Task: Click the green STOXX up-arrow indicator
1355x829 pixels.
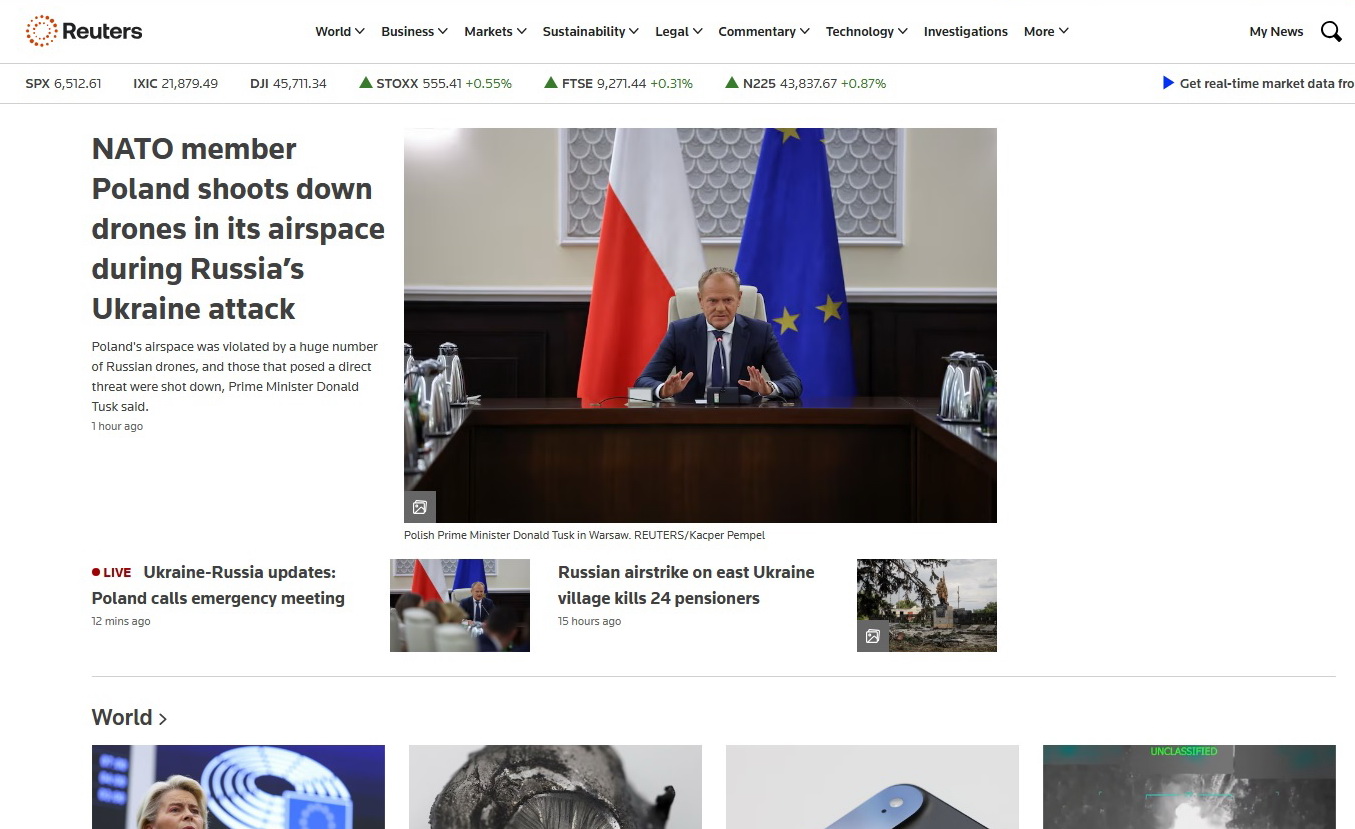Action: [x=366, y=83]
